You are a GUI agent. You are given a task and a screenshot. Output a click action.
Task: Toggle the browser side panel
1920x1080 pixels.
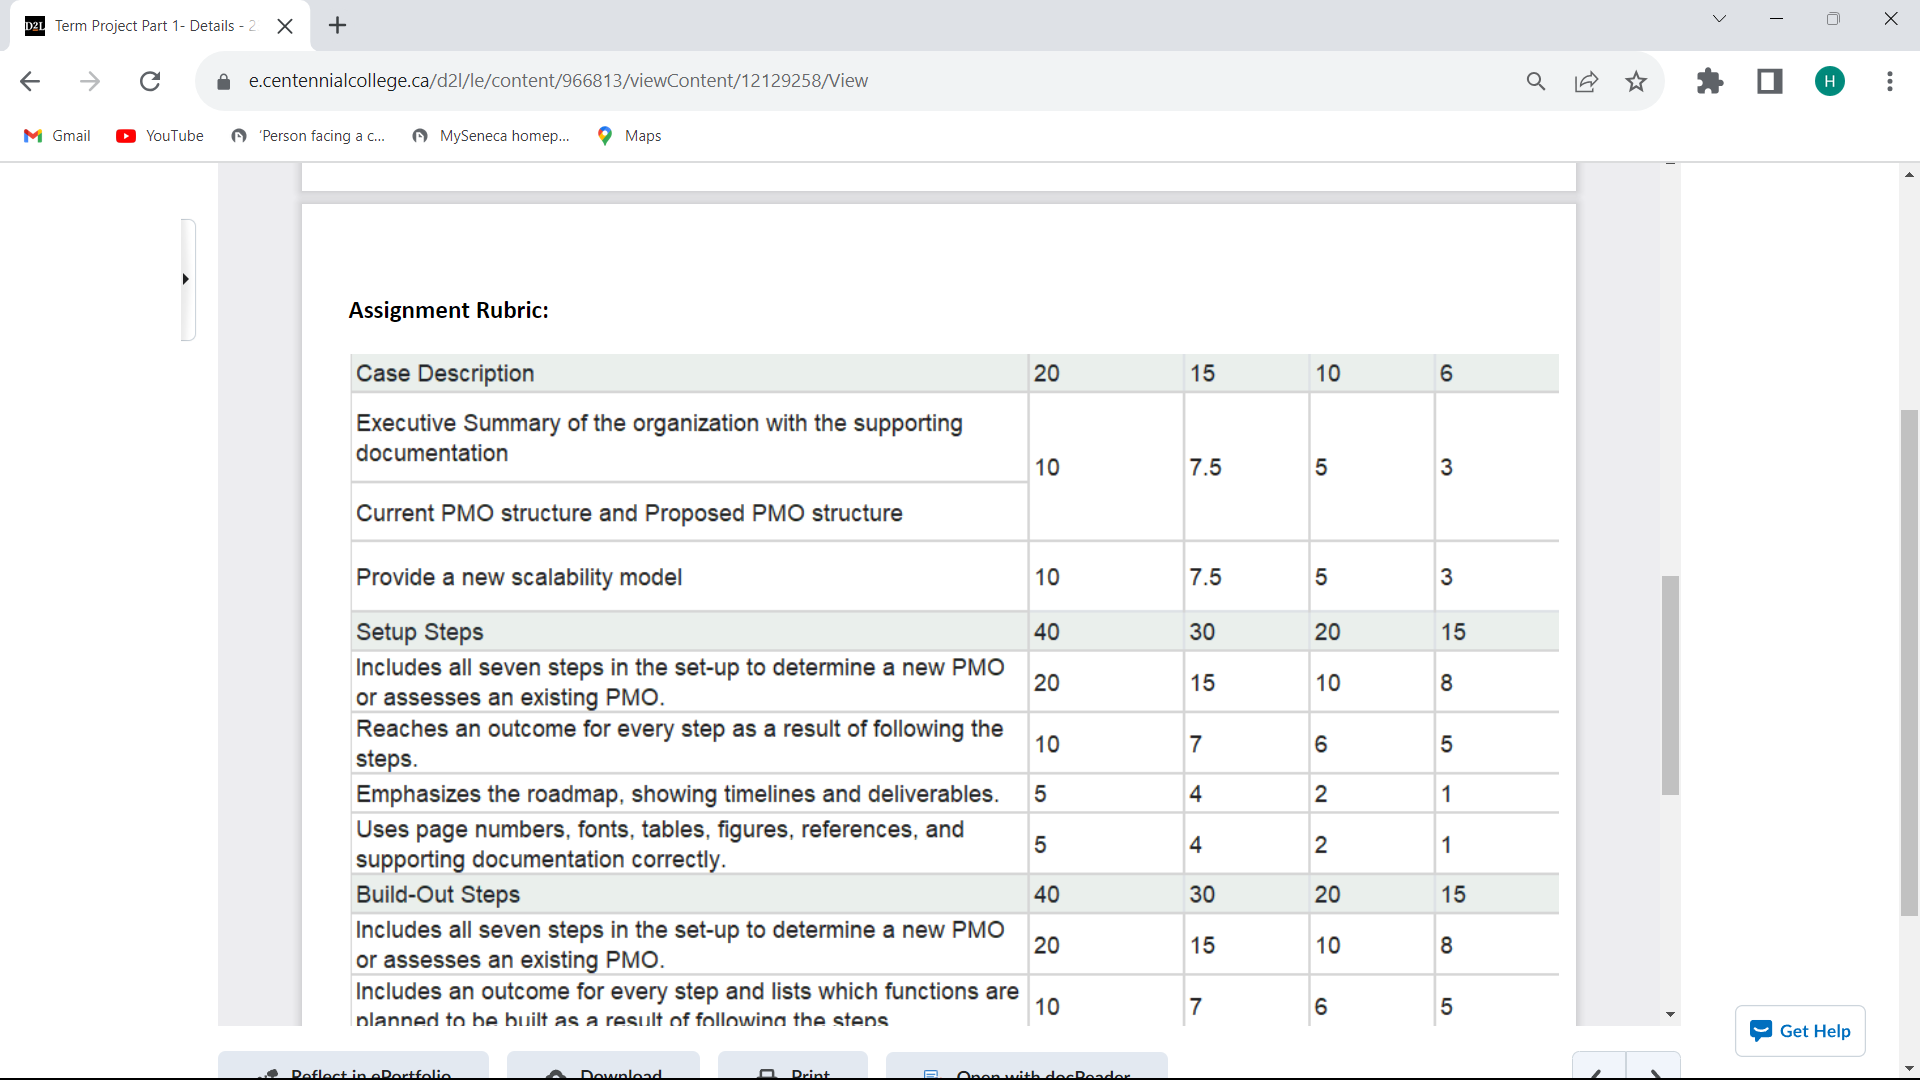pos(1770,81)
